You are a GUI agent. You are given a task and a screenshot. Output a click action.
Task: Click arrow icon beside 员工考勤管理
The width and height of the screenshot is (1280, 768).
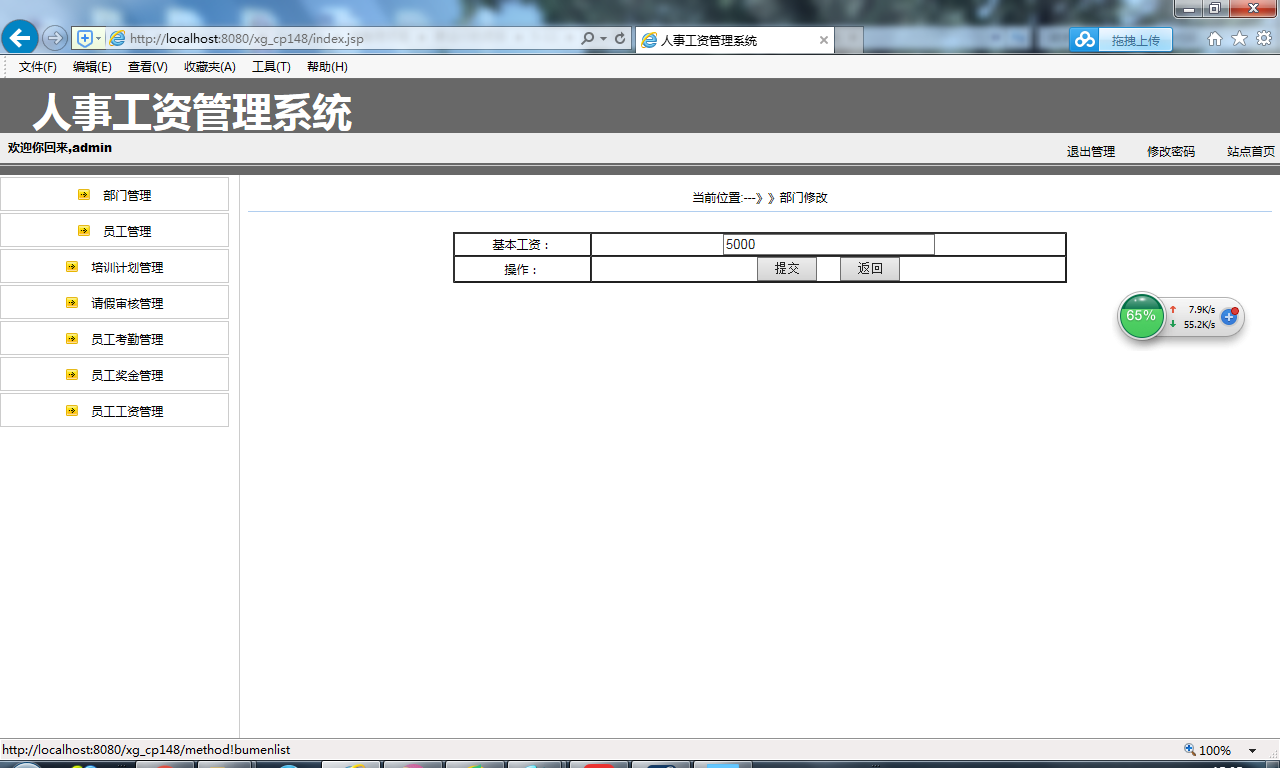[x=72, y=339]
